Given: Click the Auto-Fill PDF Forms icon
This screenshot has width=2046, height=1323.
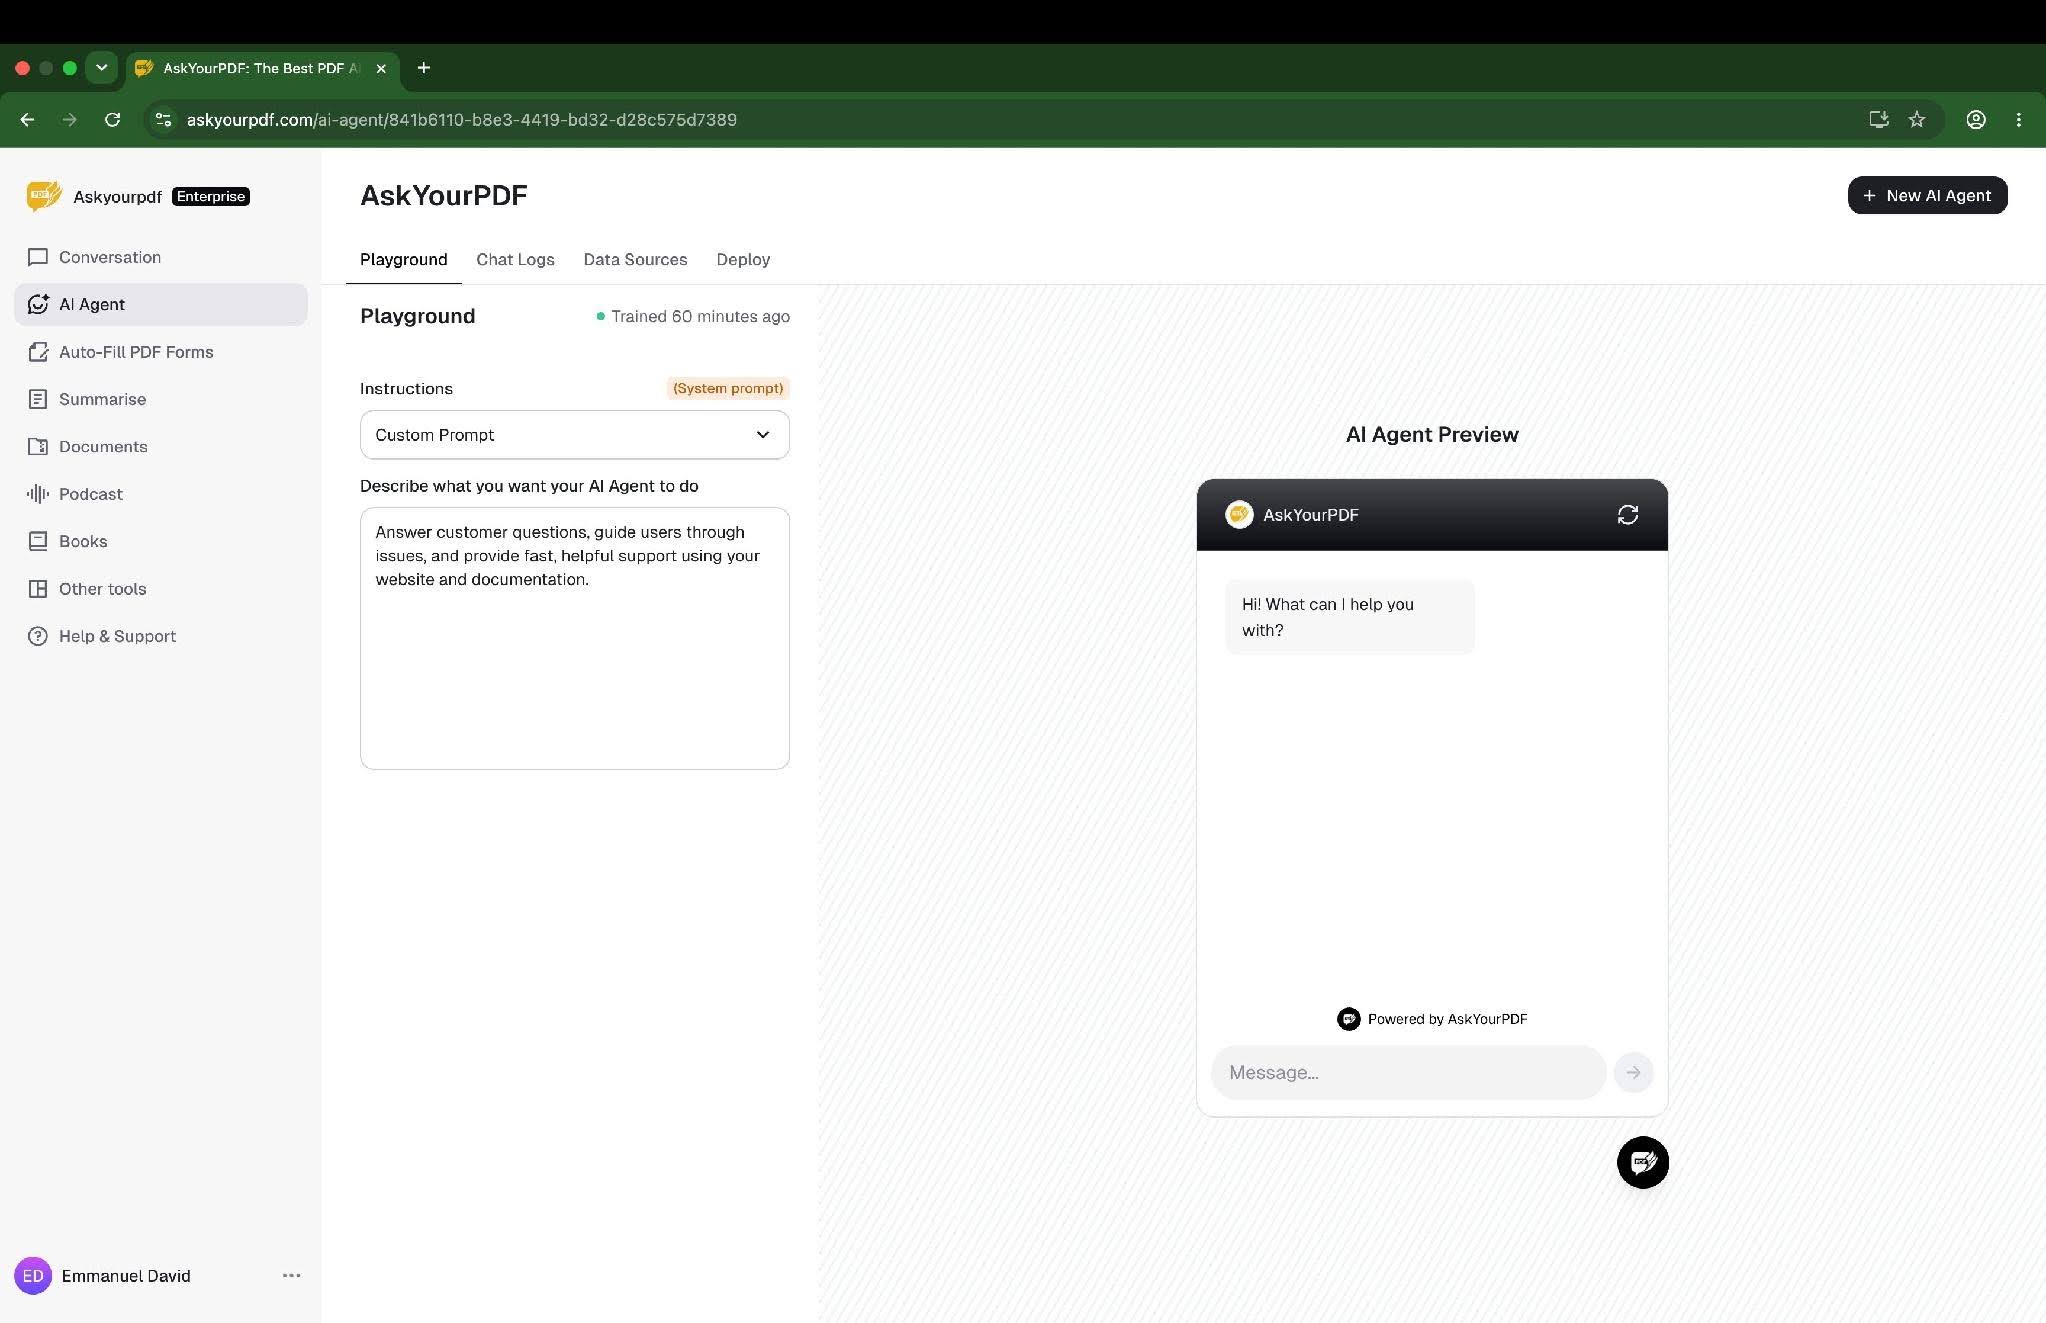Looking at the screenshot, I should click(x=38, y=352).
